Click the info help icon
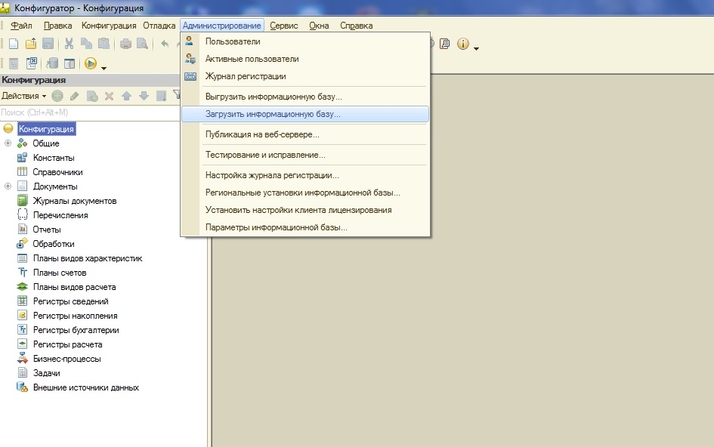 tap(463, 44)
